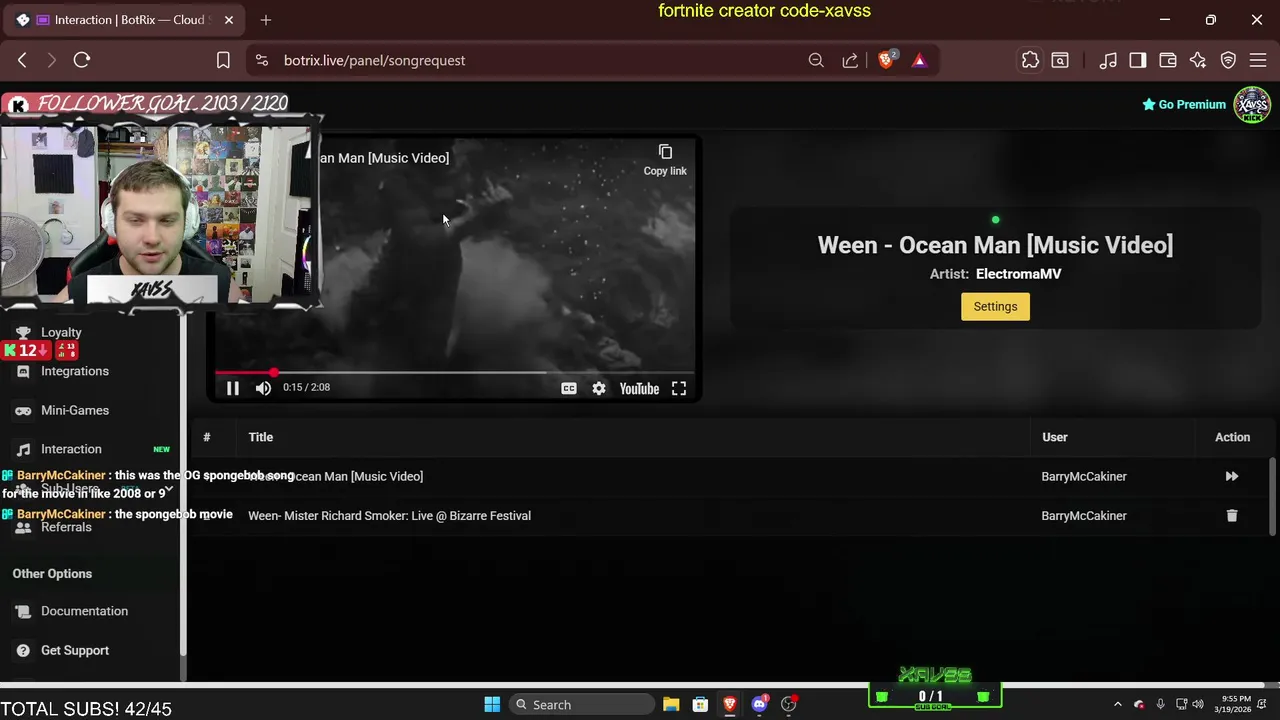Click the Loyalty trophy icon
The width and height of the screenshot is (1280, 720).
22,332
